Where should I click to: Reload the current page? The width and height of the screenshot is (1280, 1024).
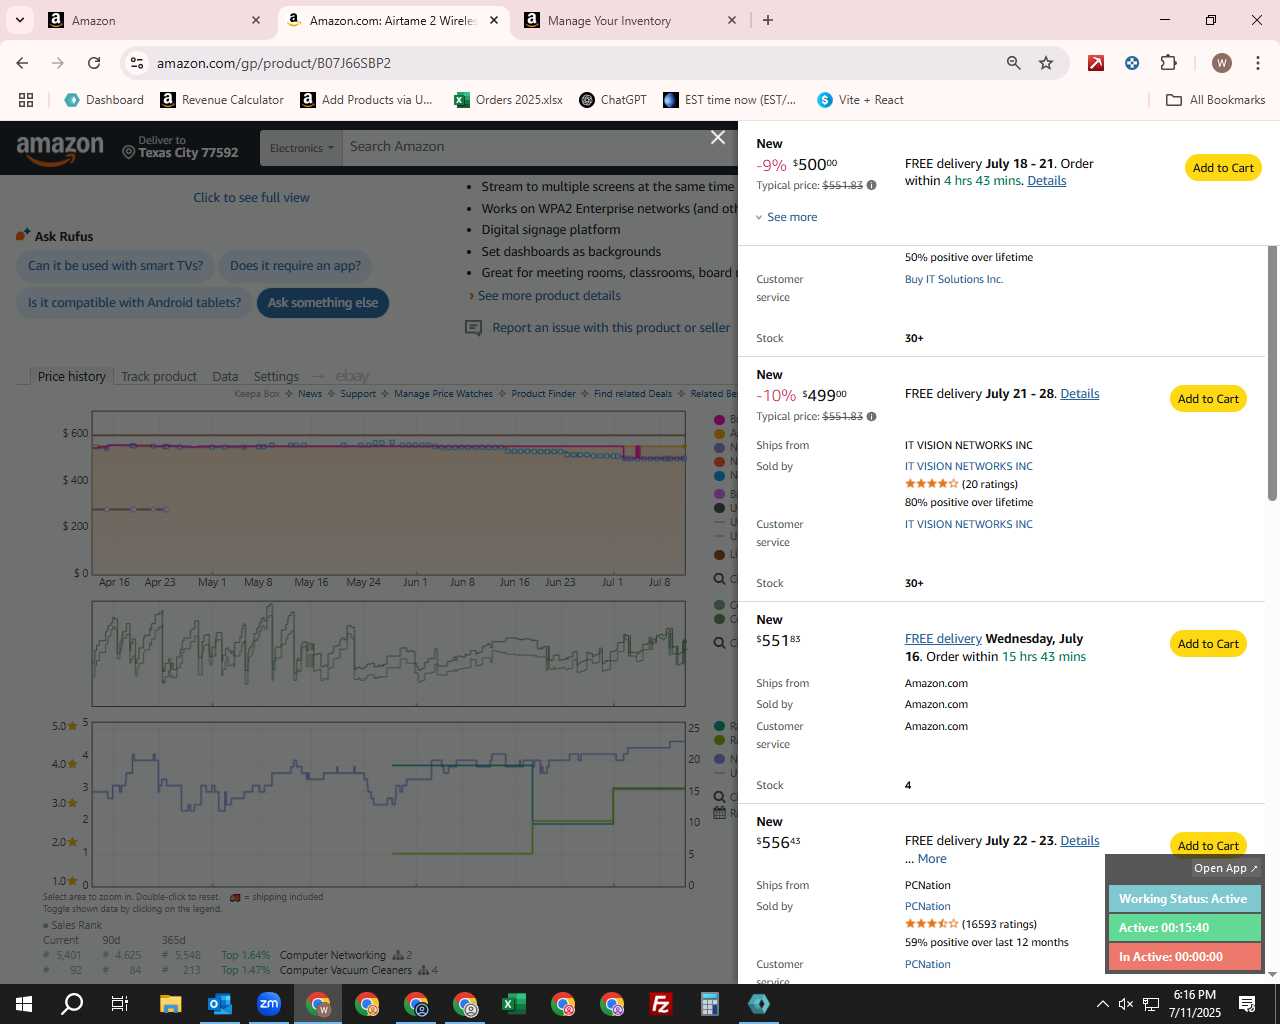pos(93,63)
